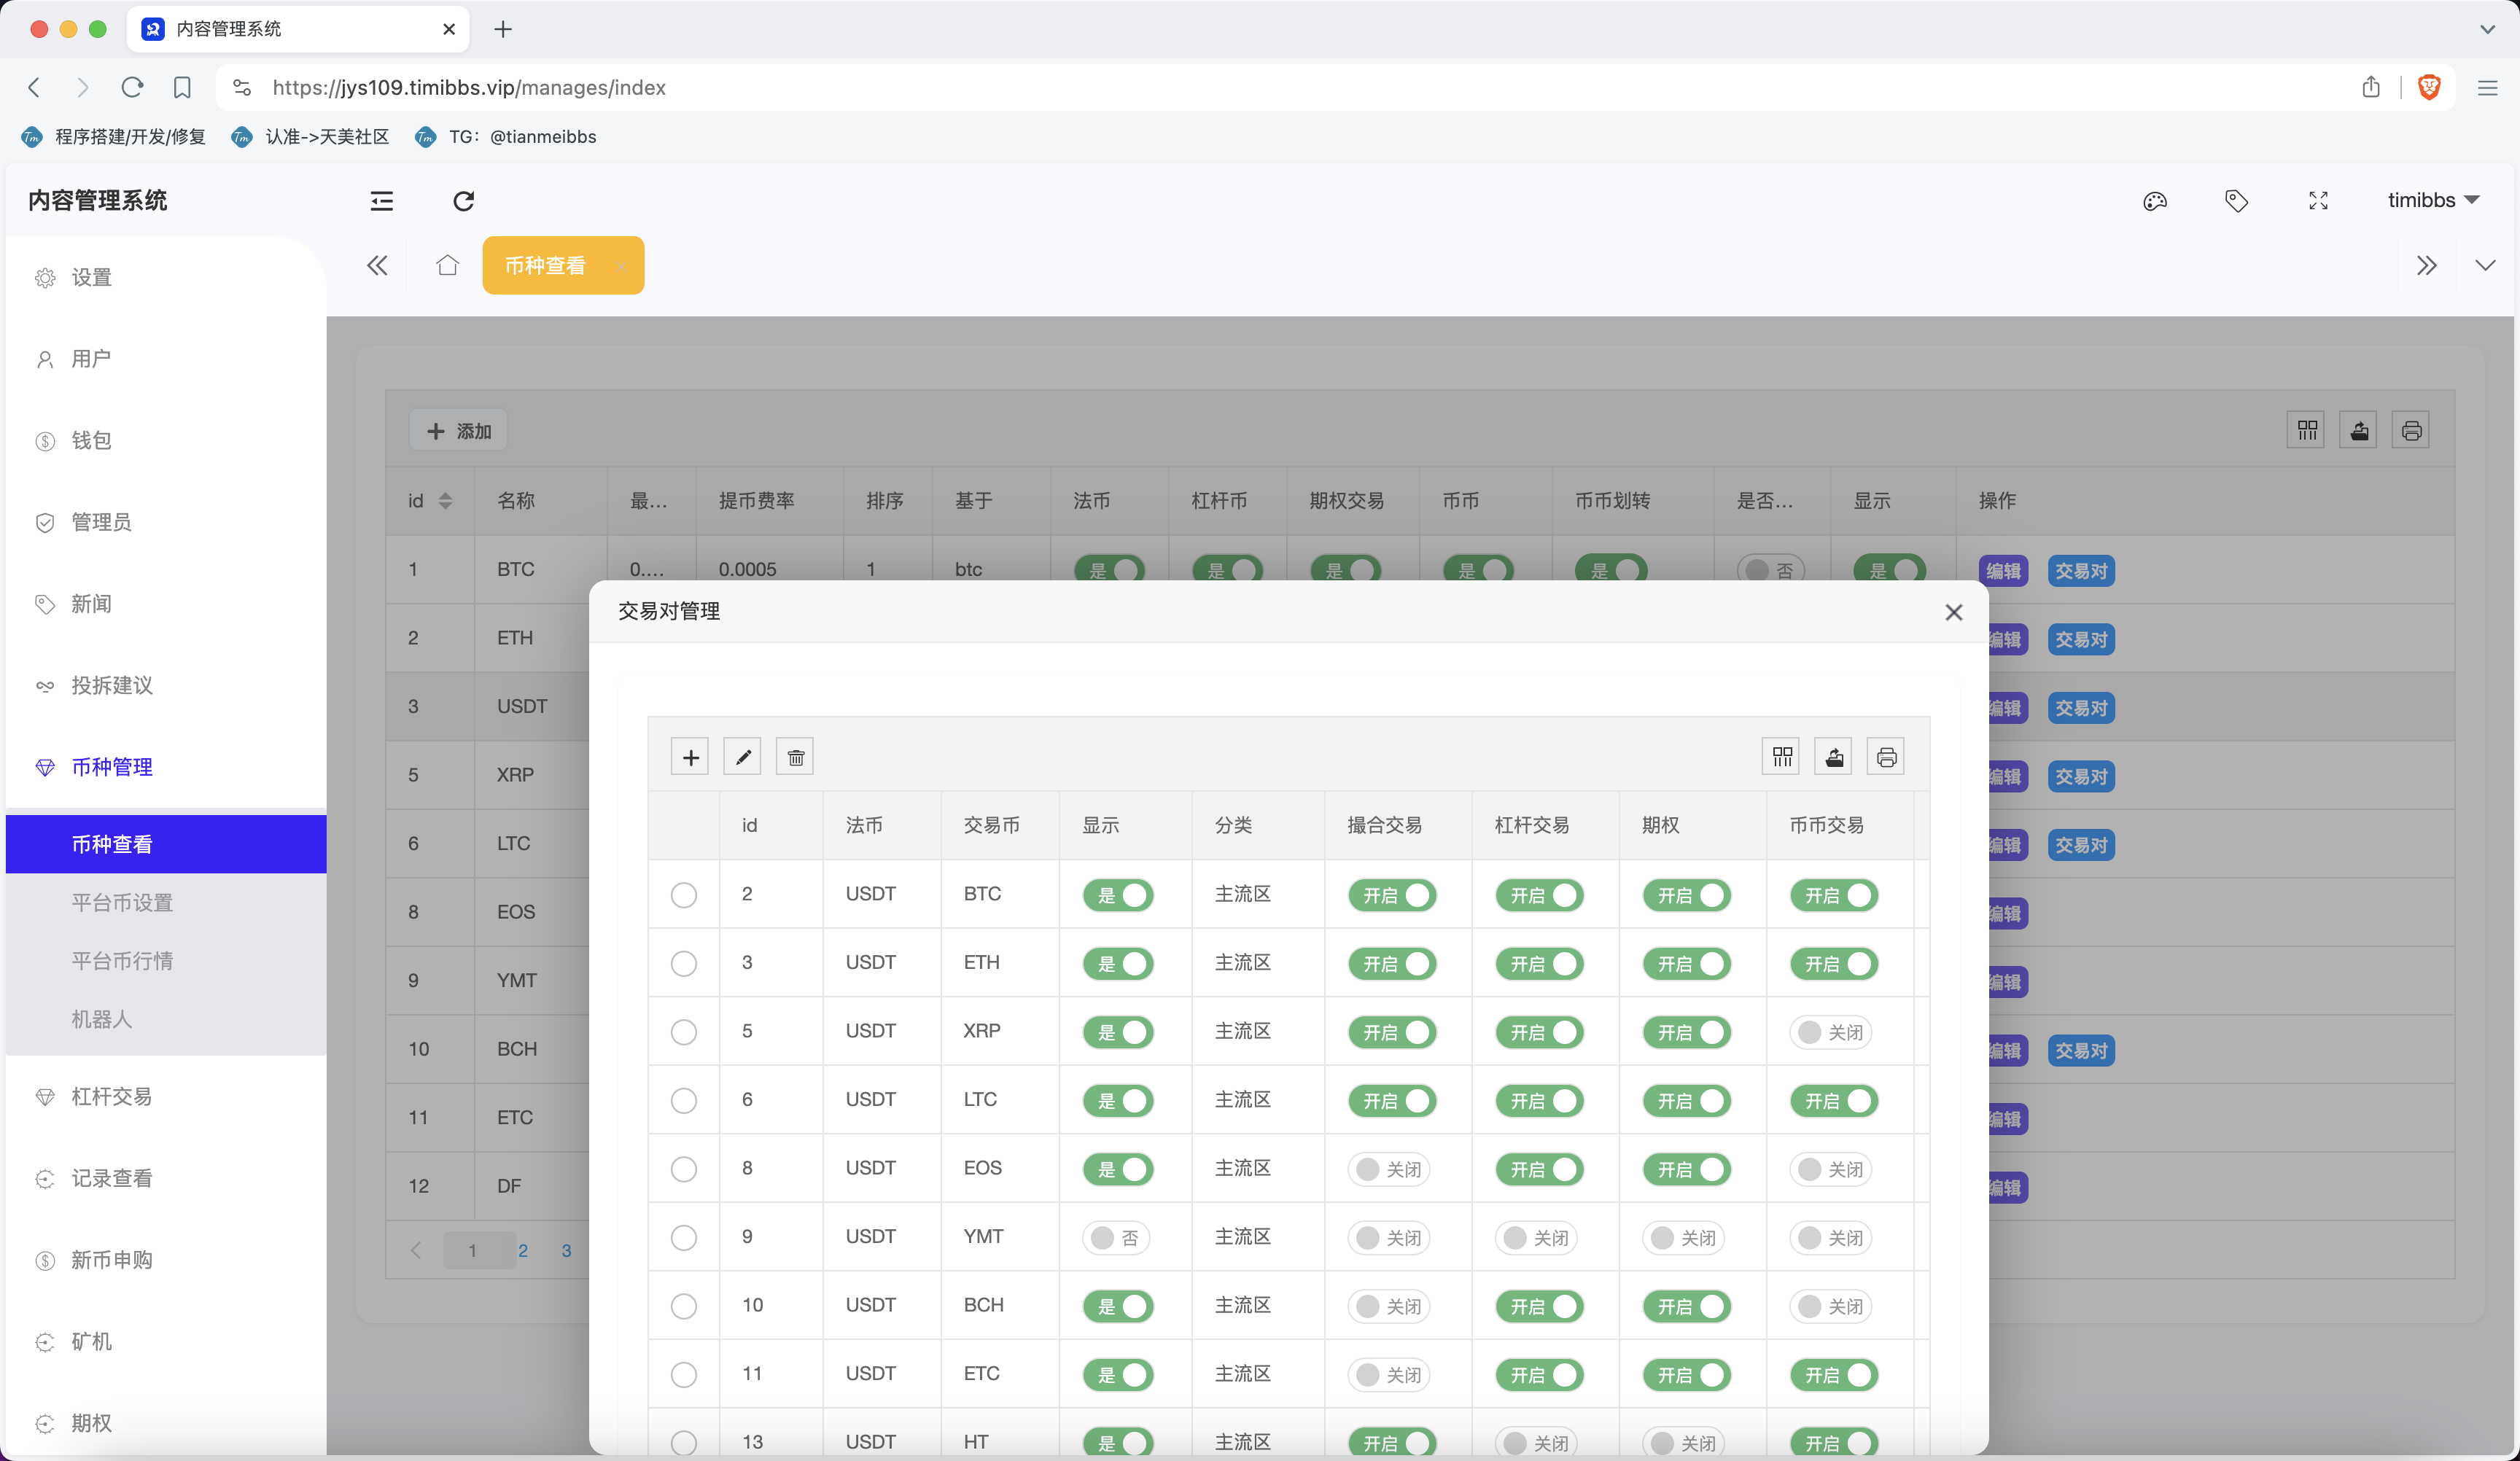This screenshot has width=2520, height=1461.
Task: Click the 交易对 button for BTC row
Action: pyautogui.click(x=2080, y=571)
